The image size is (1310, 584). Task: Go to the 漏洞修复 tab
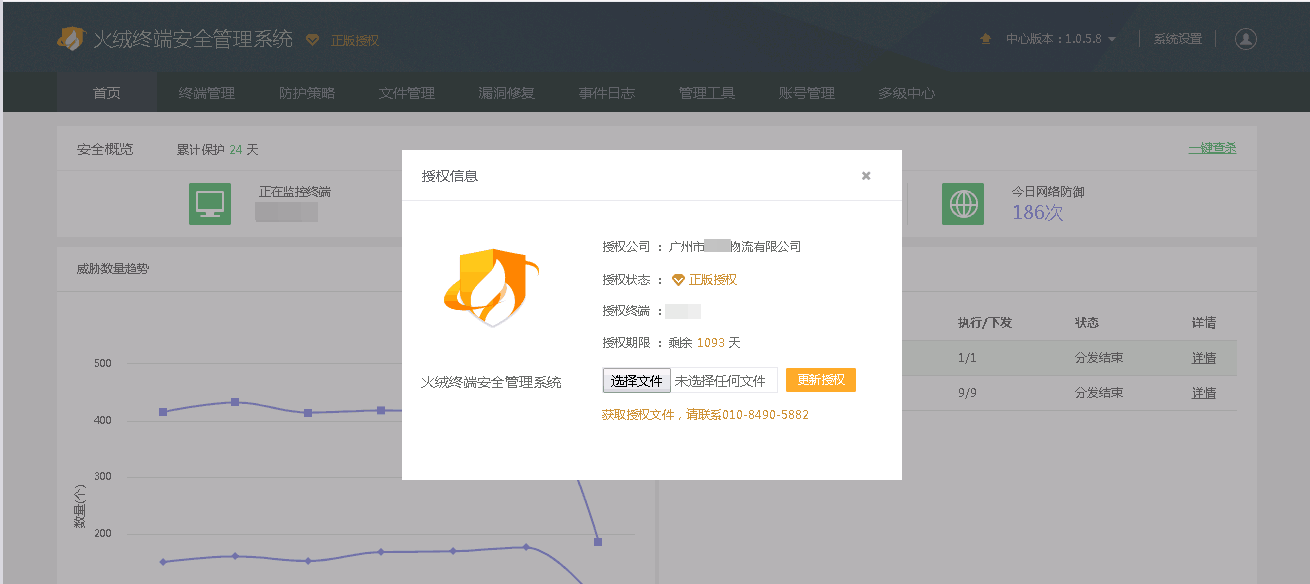(507, 93)
